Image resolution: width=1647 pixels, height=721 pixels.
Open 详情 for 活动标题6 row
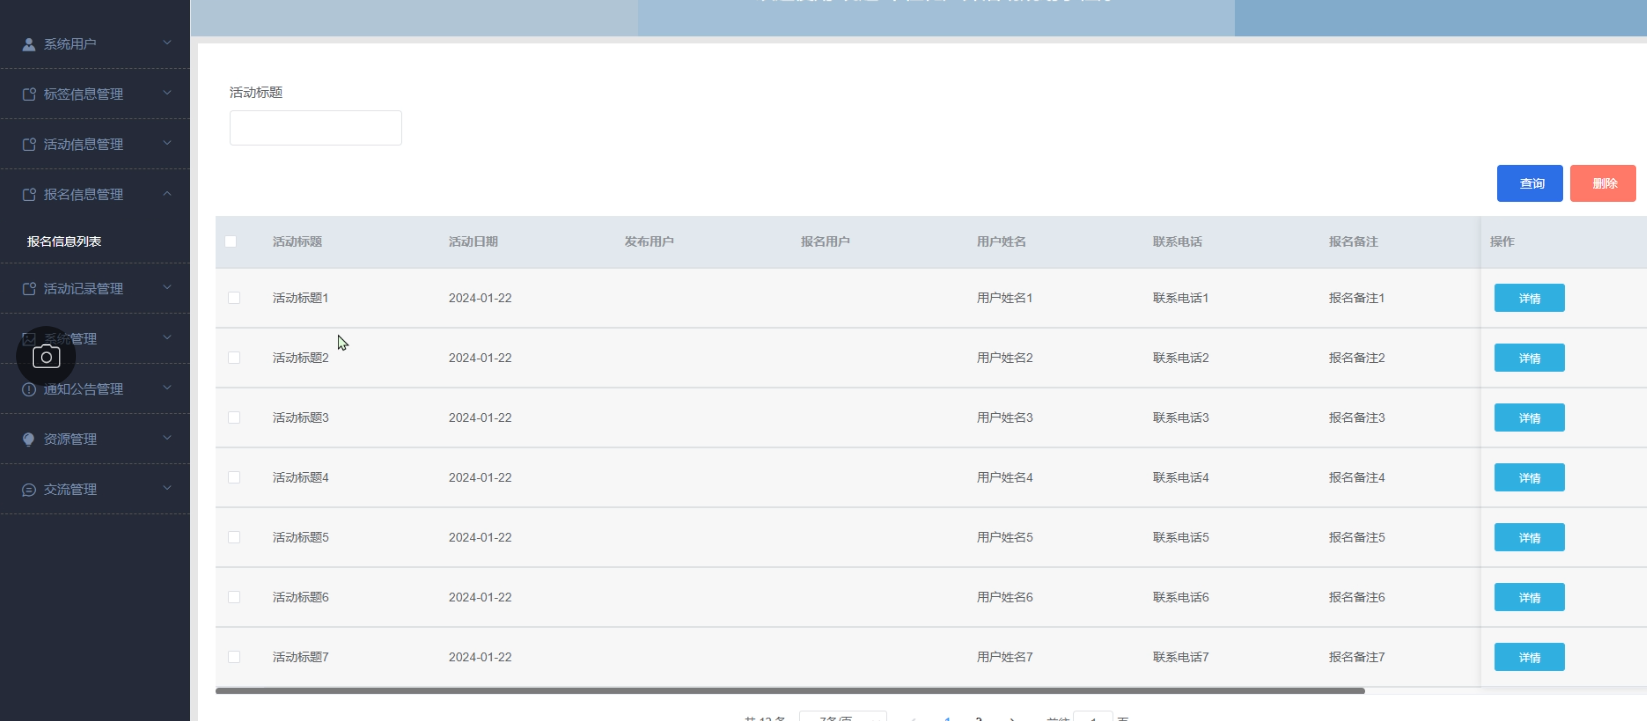coord(1529,598)
